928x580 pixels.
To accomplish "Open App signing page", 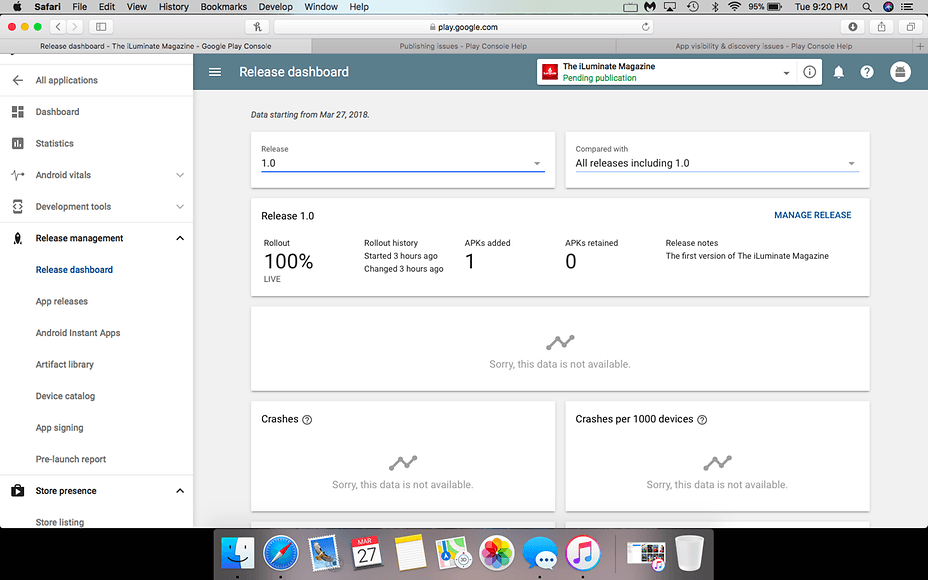I will 59,427.
